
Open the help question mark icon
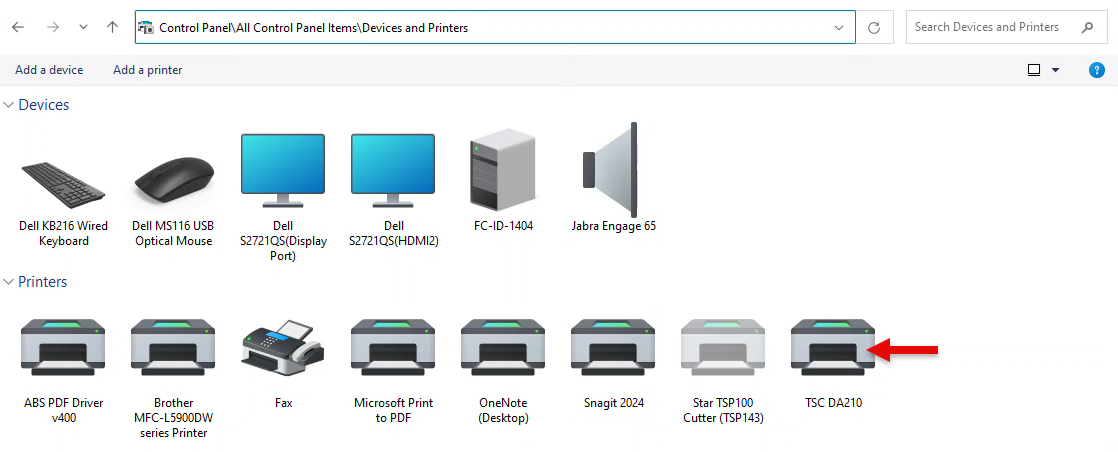click(x=1096, y=70)
